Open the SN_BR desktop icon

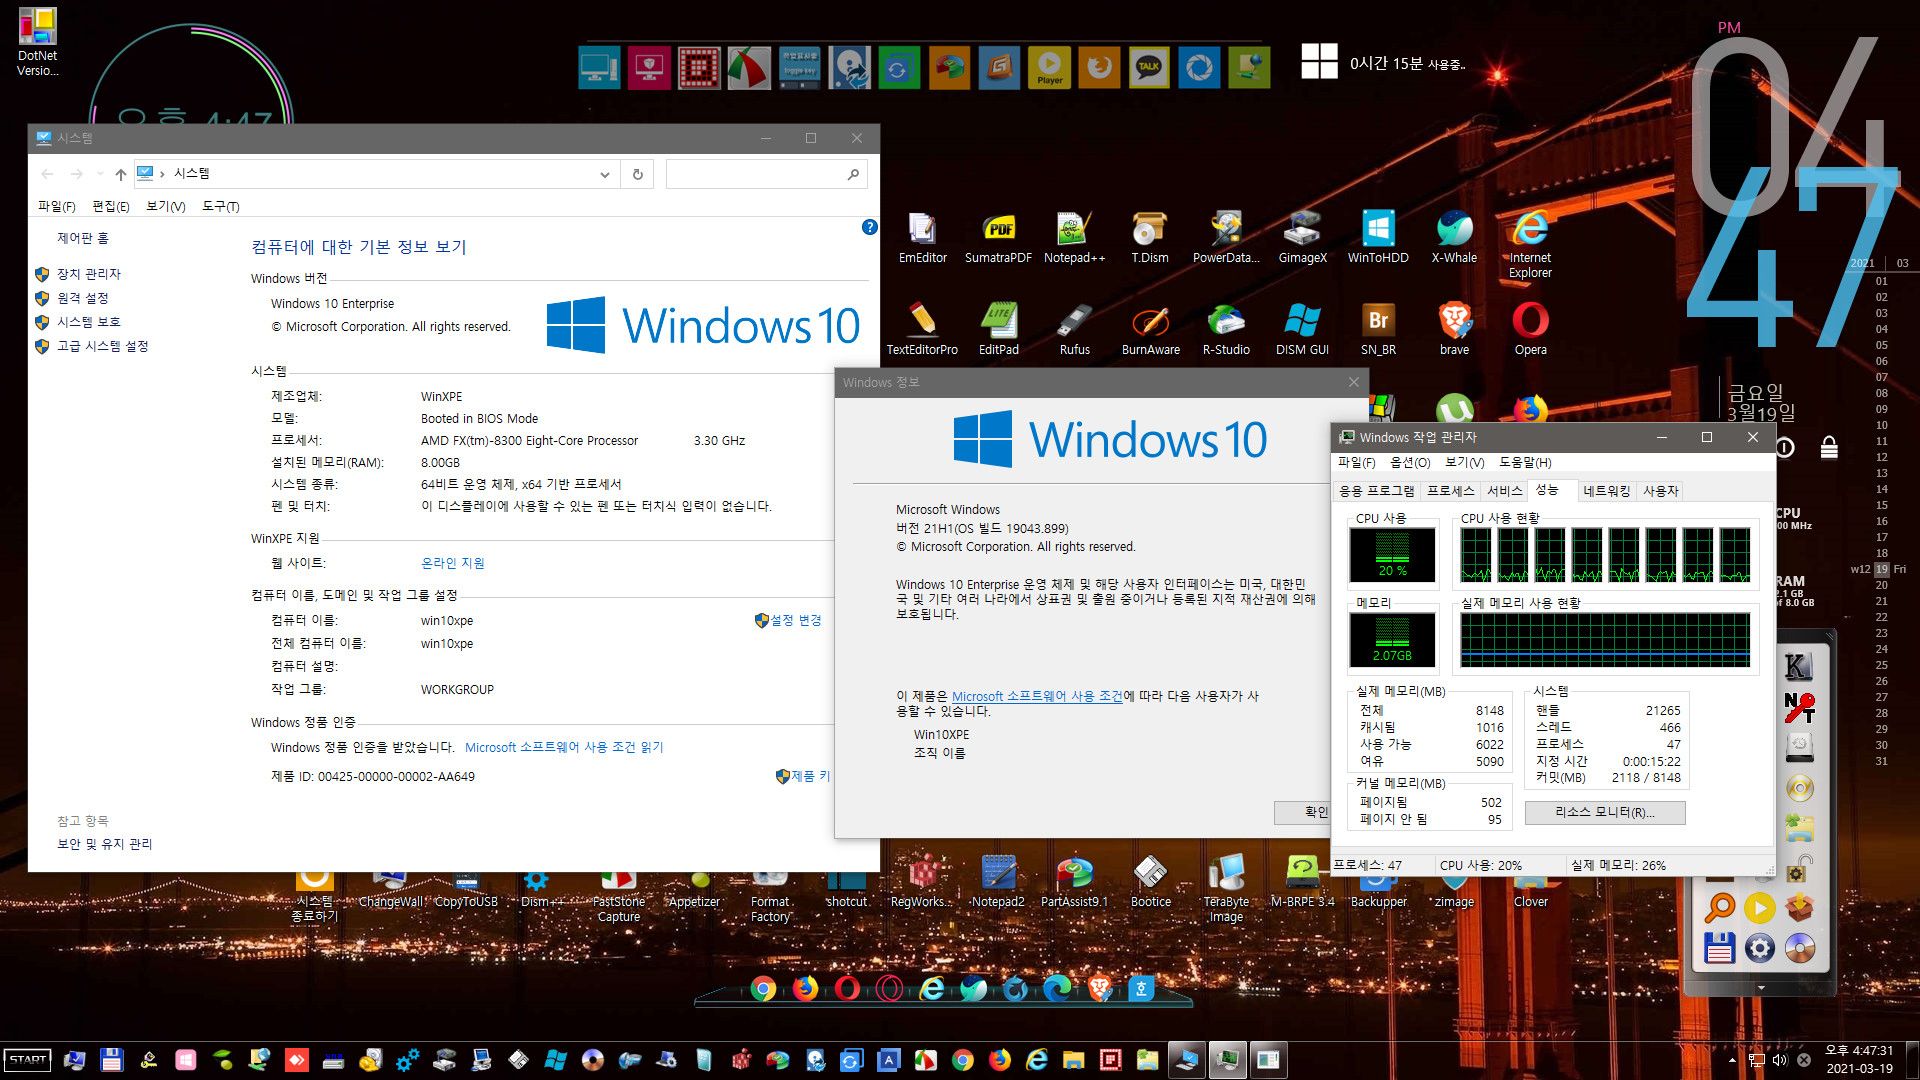1378,330
